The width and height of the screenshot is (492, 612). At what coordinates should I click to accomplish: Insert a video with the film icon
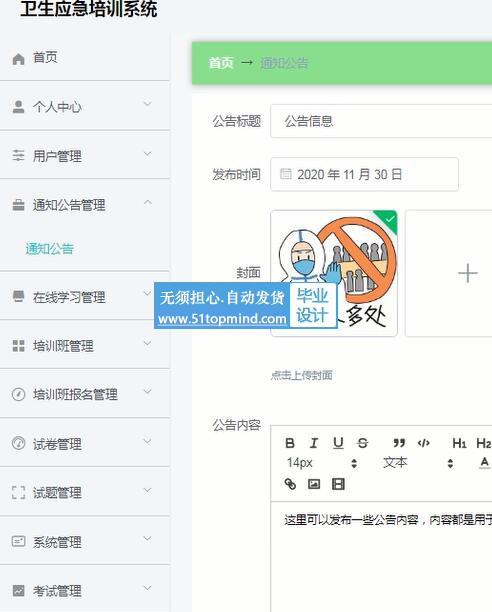338,484
